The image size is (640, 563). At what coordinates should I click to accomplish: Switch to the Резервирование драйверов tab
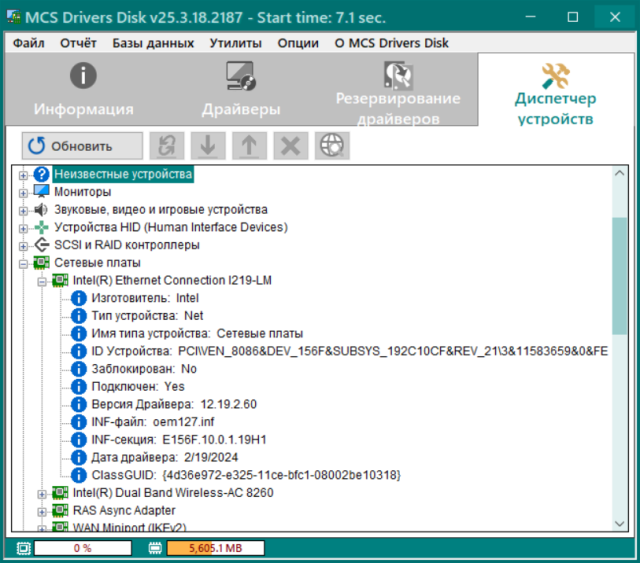coord(397,92)
